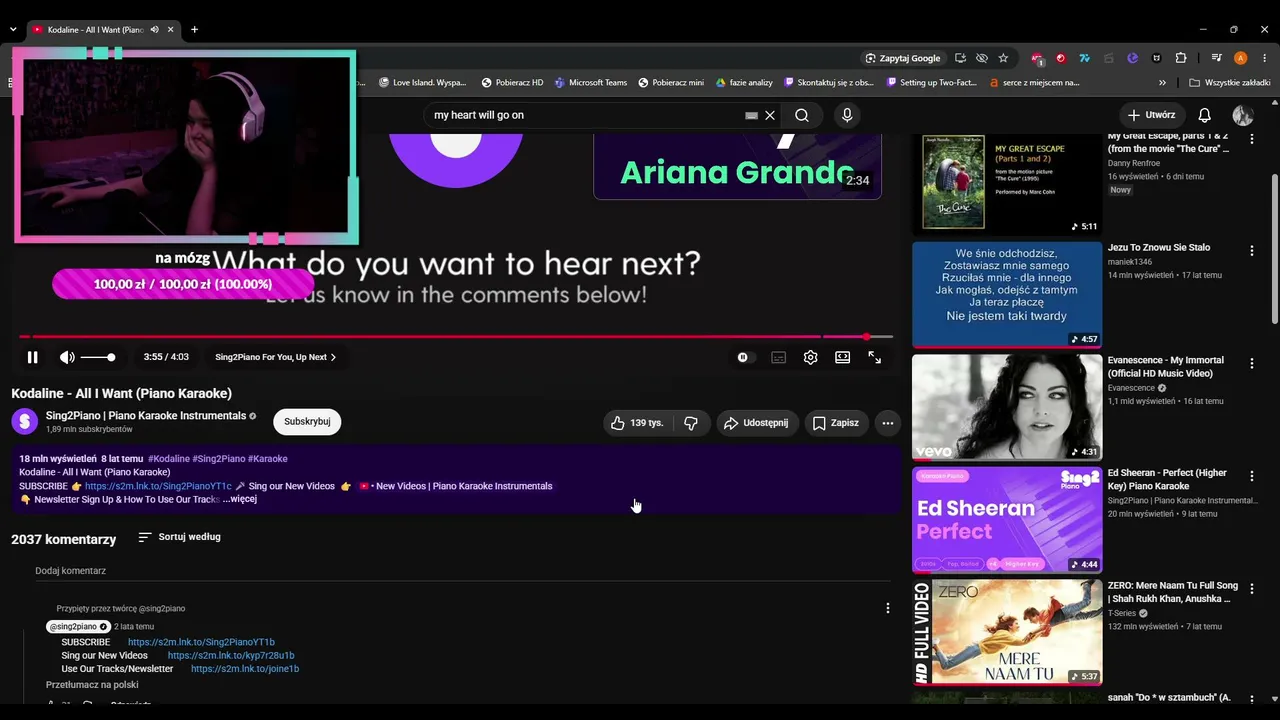The image size is (1280, 720).
Task: Seek on the red video progress bar
Action: click(455, 337)
